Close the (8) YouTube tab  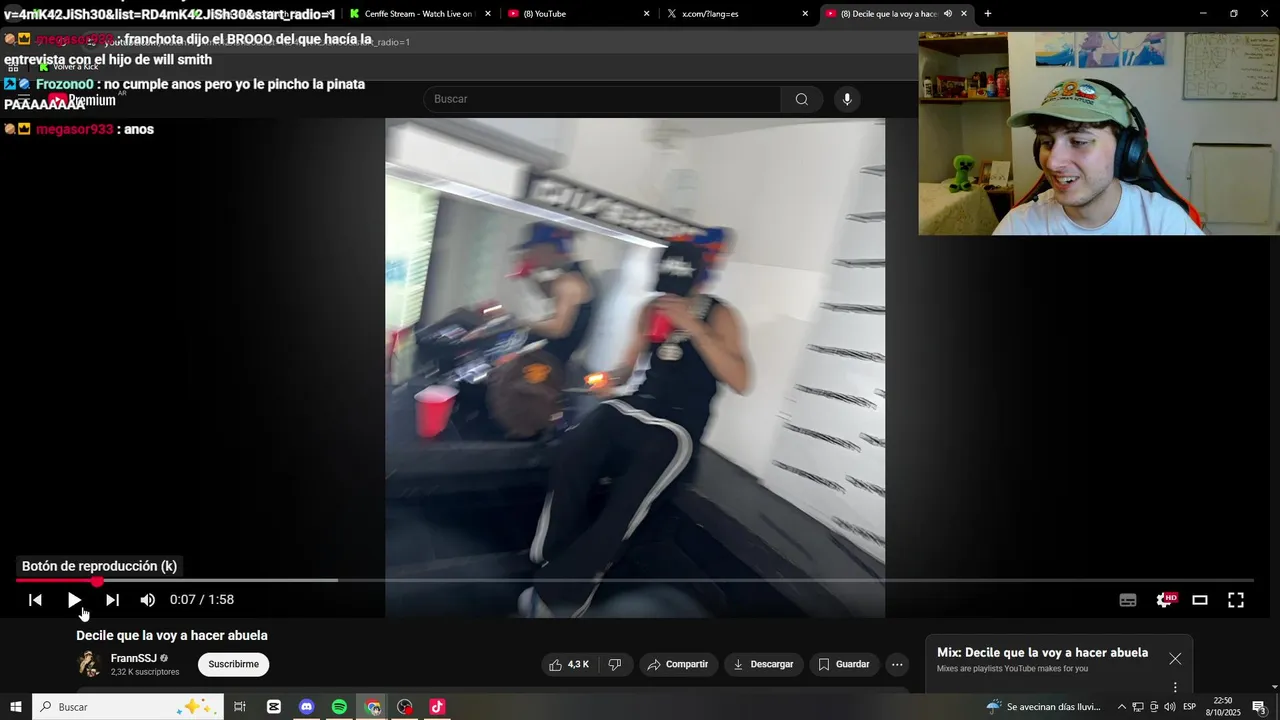tap(646, 14)
